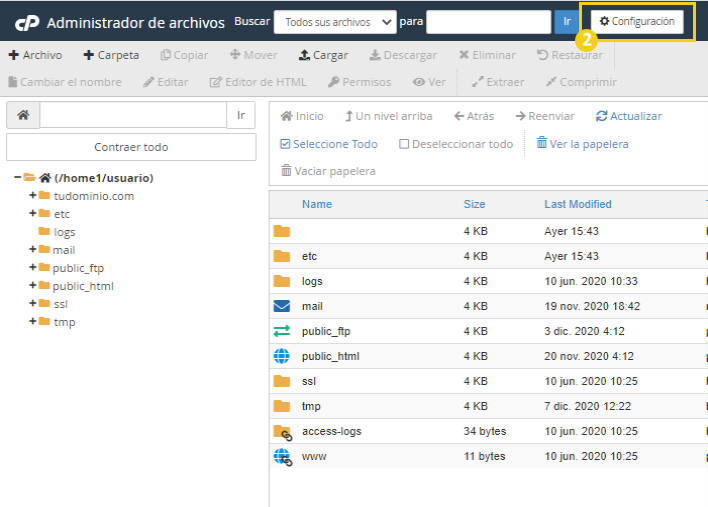
Task: Click the '34 bytes' size cell
Action: (x=484, y=431)
